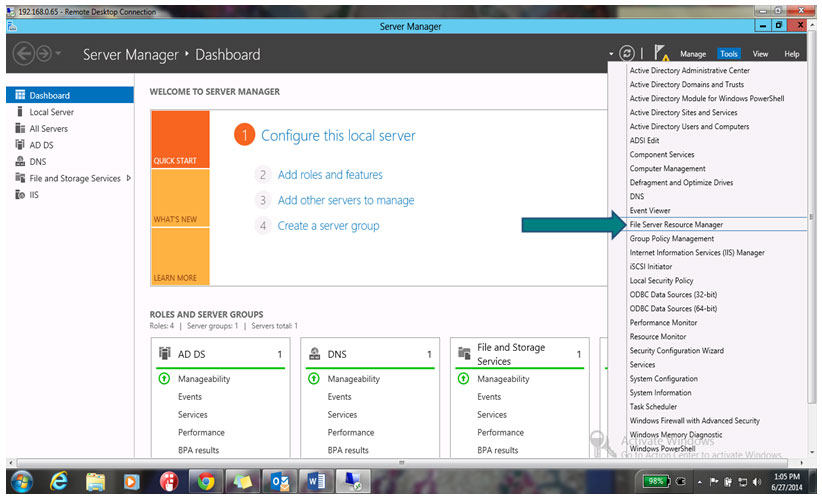Open the View menu
This screenshot has height=501, width=822.
pyautogui.click(x=760, y=53)
